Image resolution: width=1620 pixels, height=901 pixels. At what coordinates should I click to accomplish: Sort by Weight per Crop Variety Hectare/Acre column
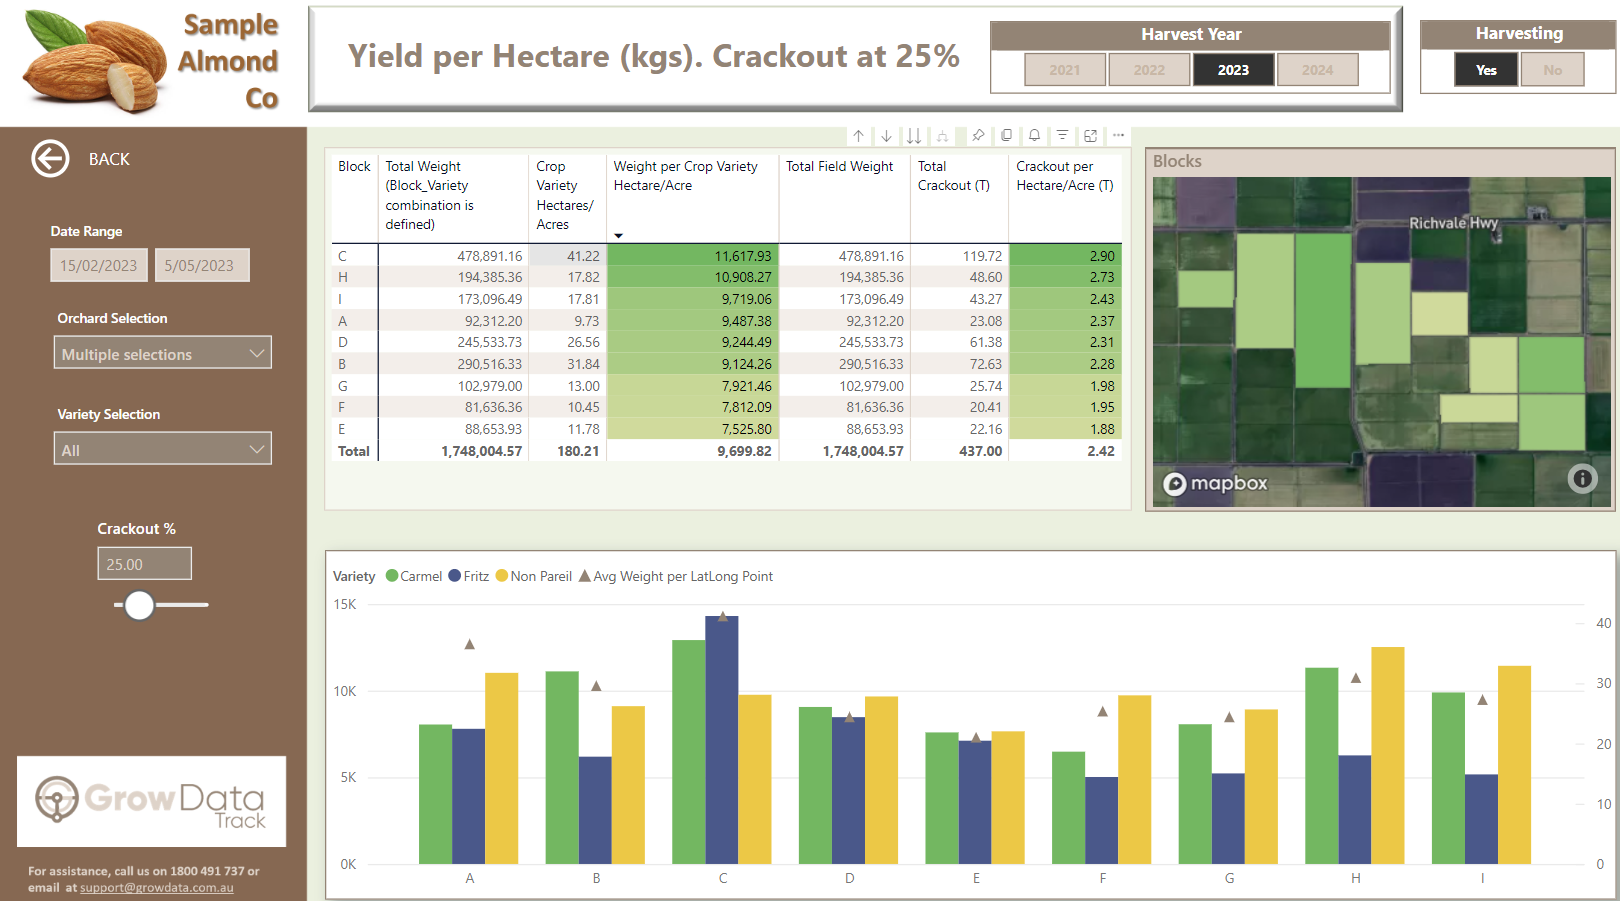click(685, 176)
